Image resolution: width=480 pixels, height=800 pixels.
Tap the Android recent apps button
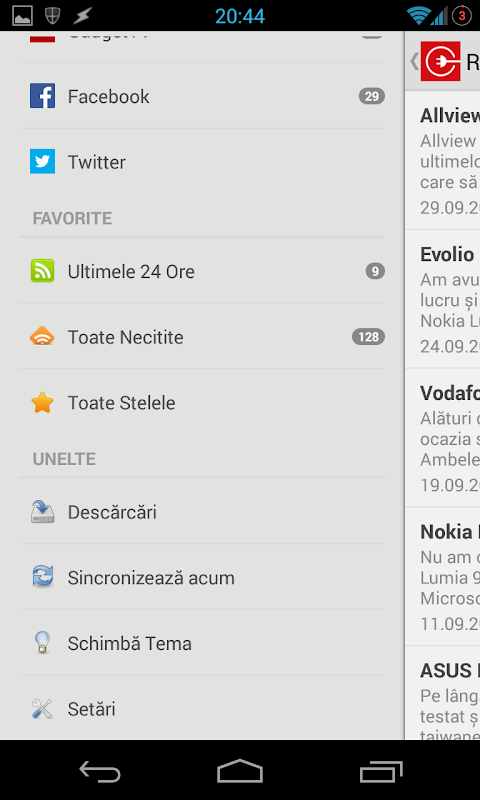381,770
